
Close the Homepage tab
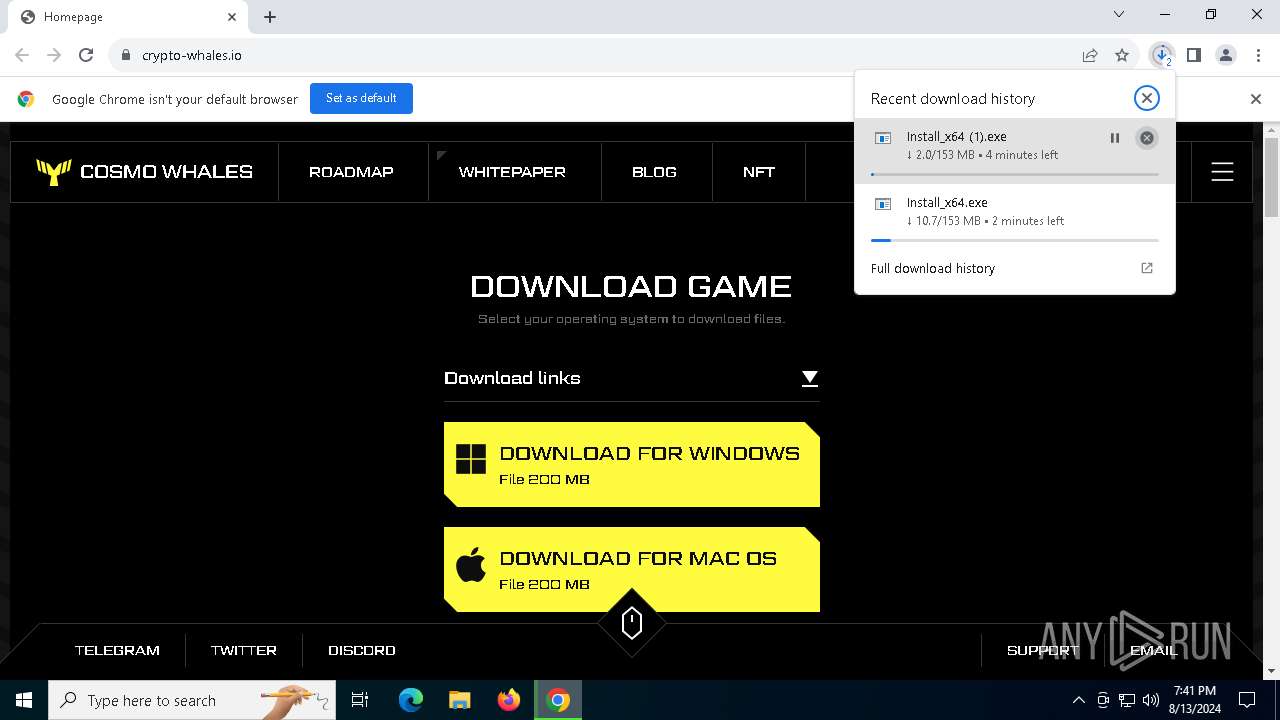[x=232, y=17]
